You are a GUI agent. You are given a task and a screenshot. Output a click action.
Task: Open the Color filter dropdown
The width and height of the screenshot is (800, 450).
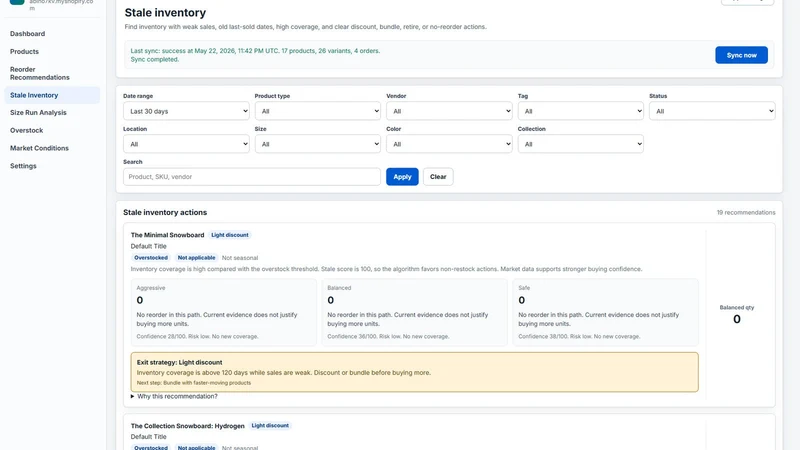(x=449, y=144)
